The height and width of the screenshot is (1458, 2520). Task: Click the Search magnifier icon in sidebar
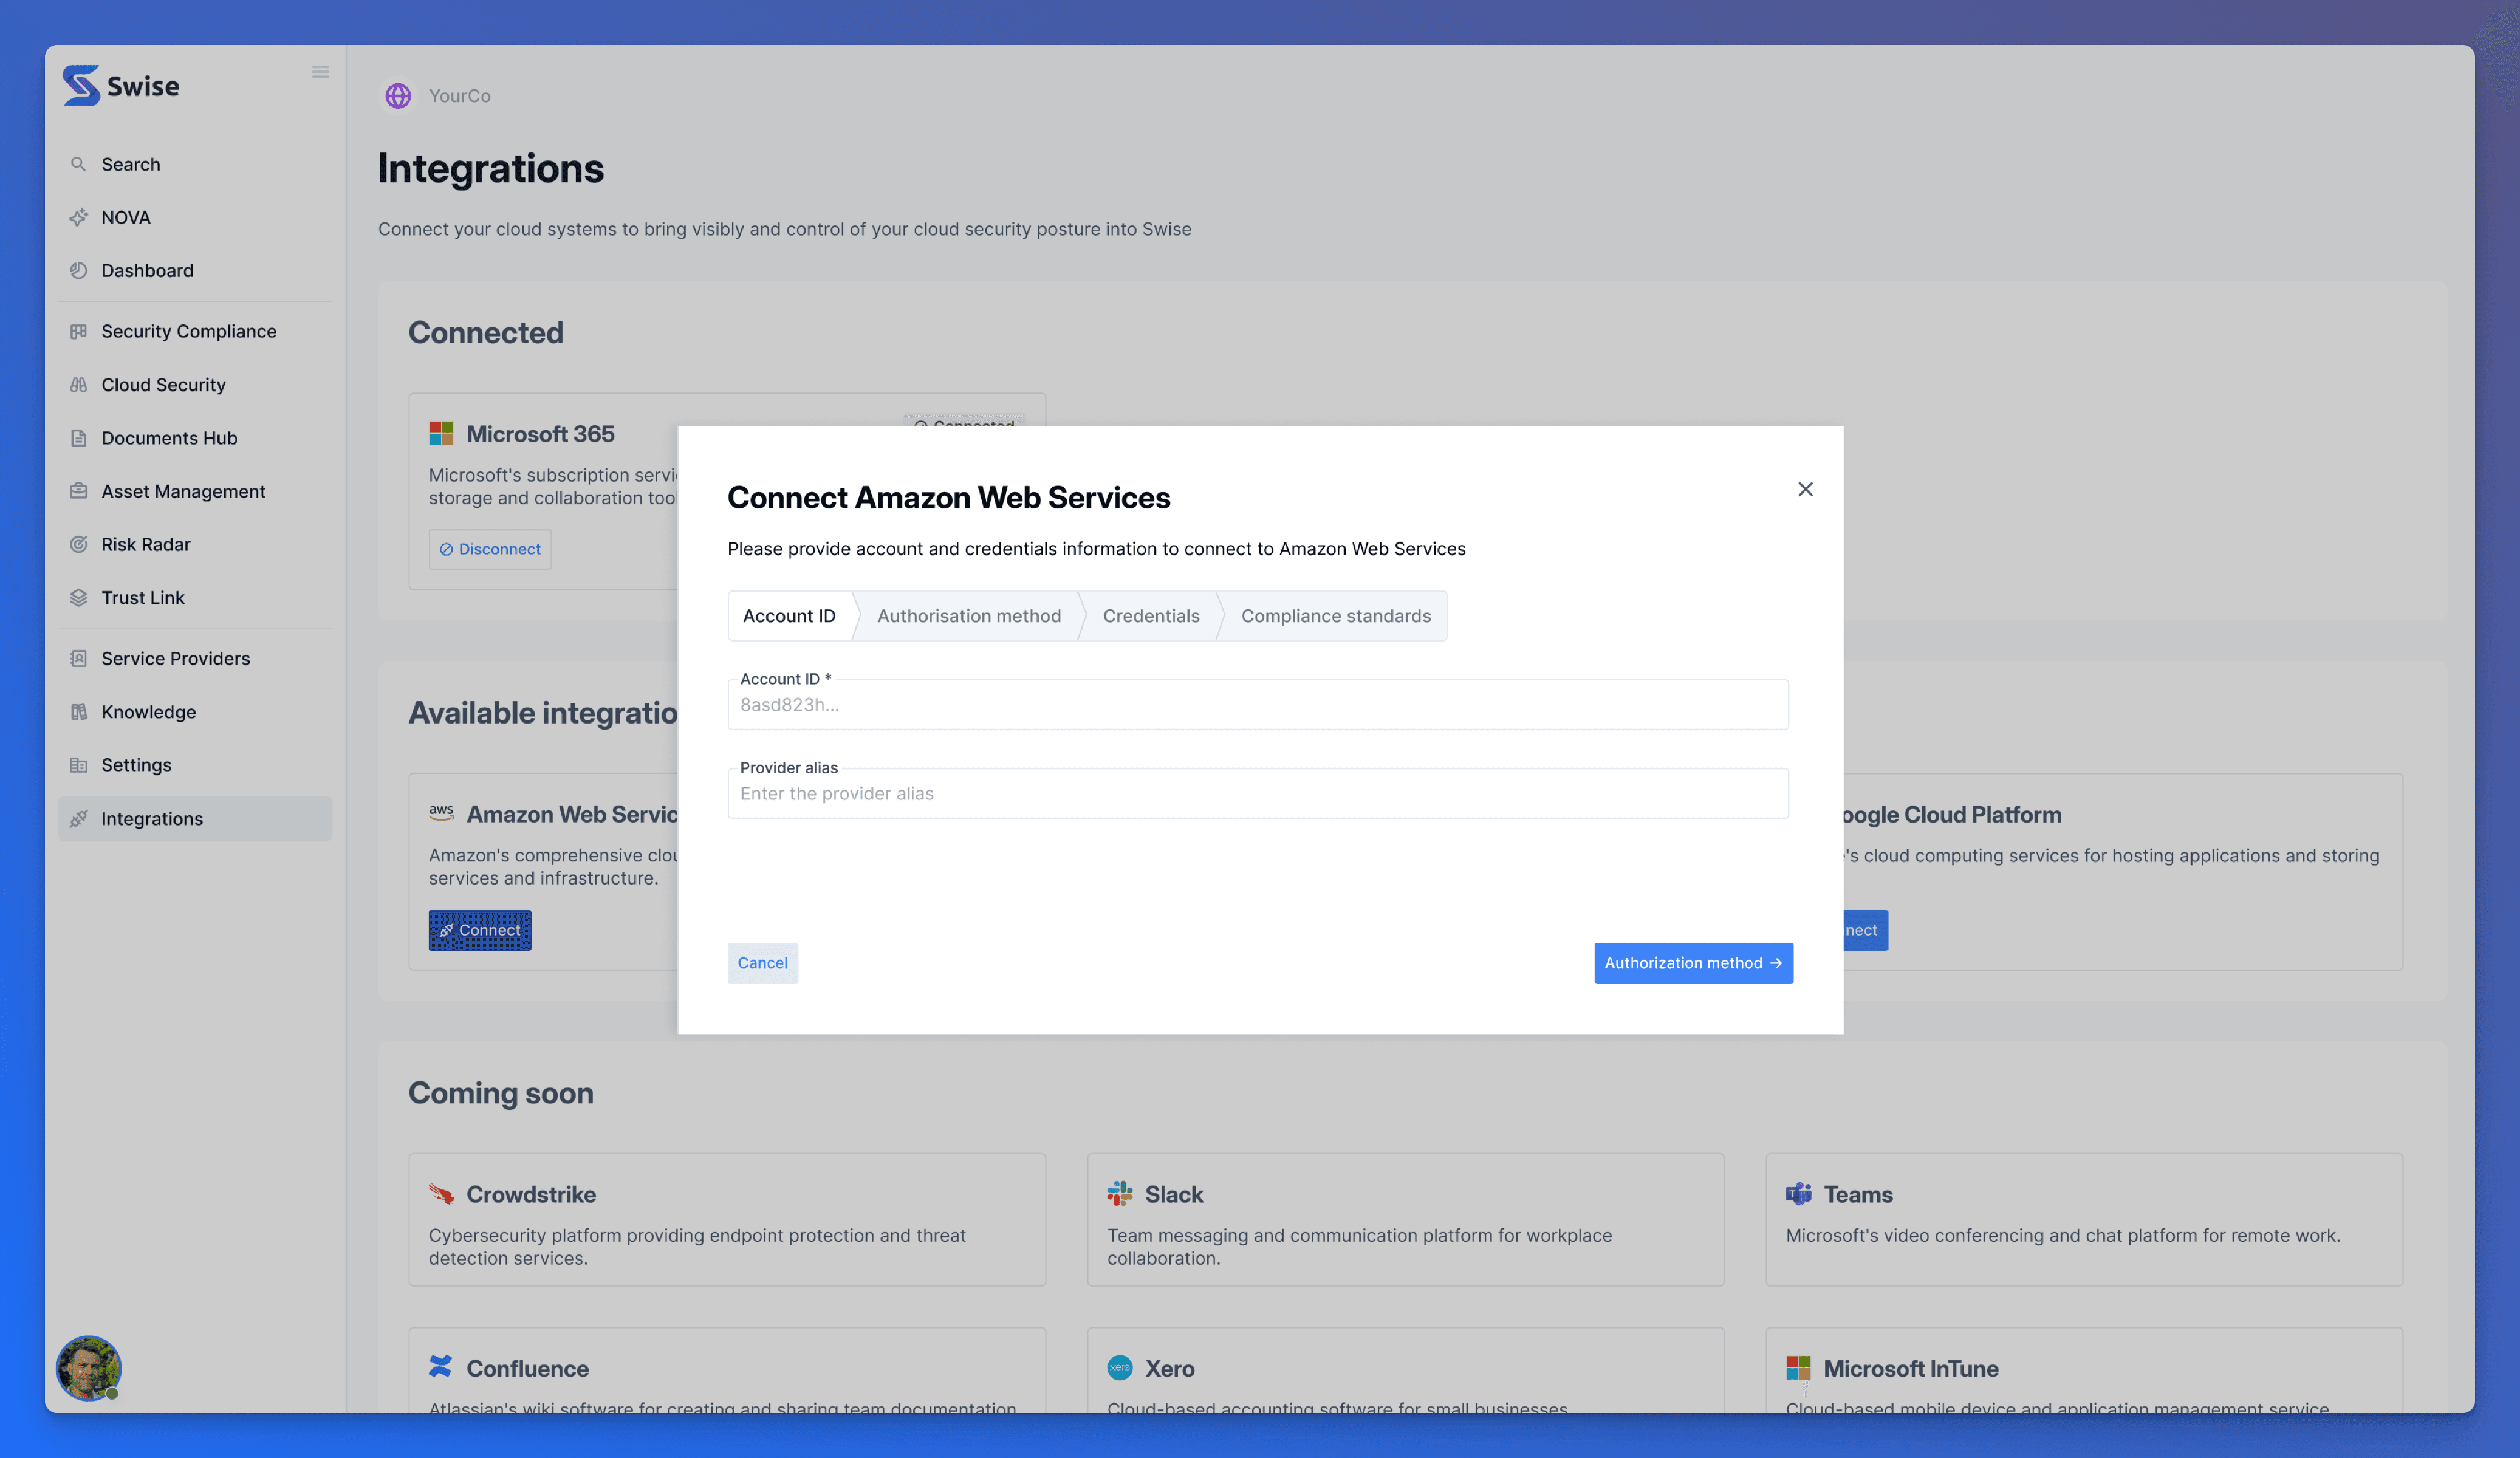pos(78,164)
